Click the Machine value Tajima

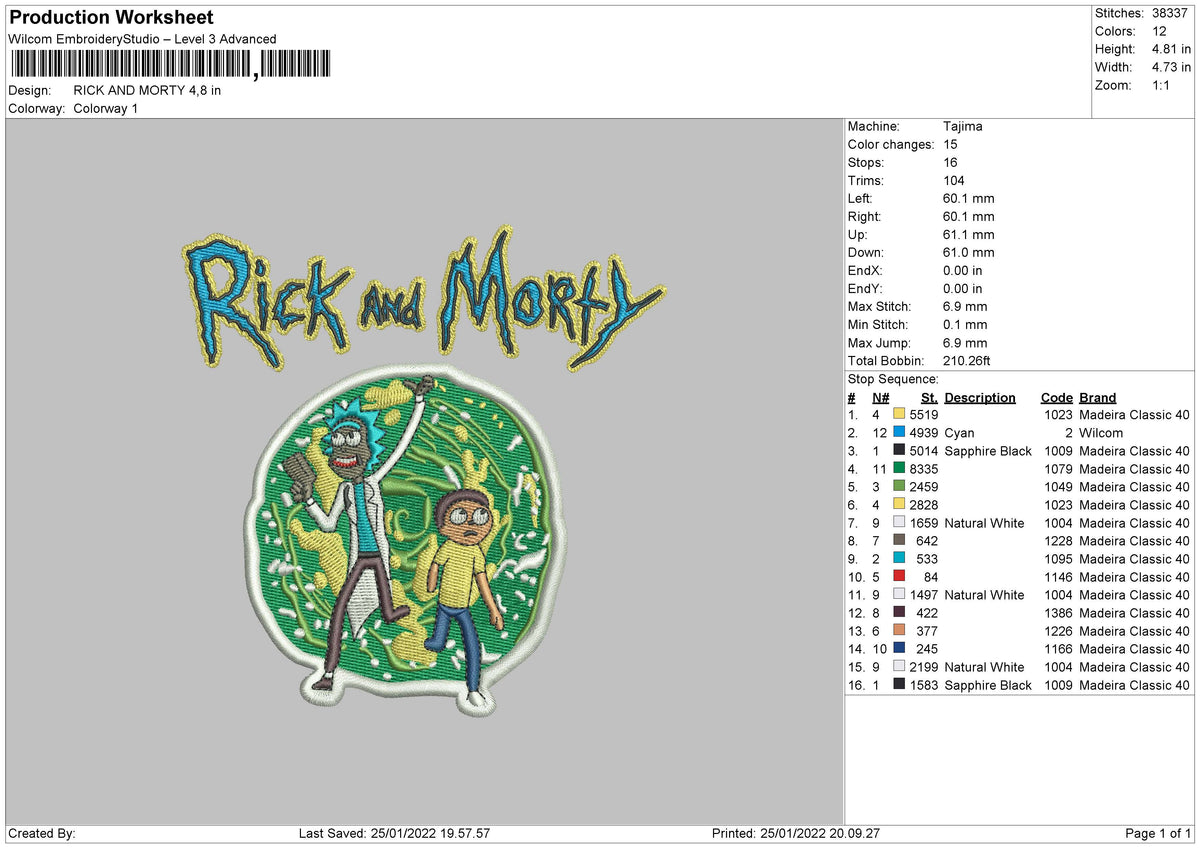pos(963,126)
